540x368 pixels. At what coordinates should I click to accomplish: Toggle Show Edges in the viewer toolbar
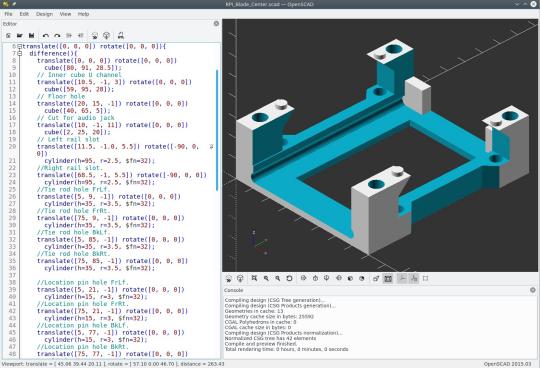tap(425, 278)
